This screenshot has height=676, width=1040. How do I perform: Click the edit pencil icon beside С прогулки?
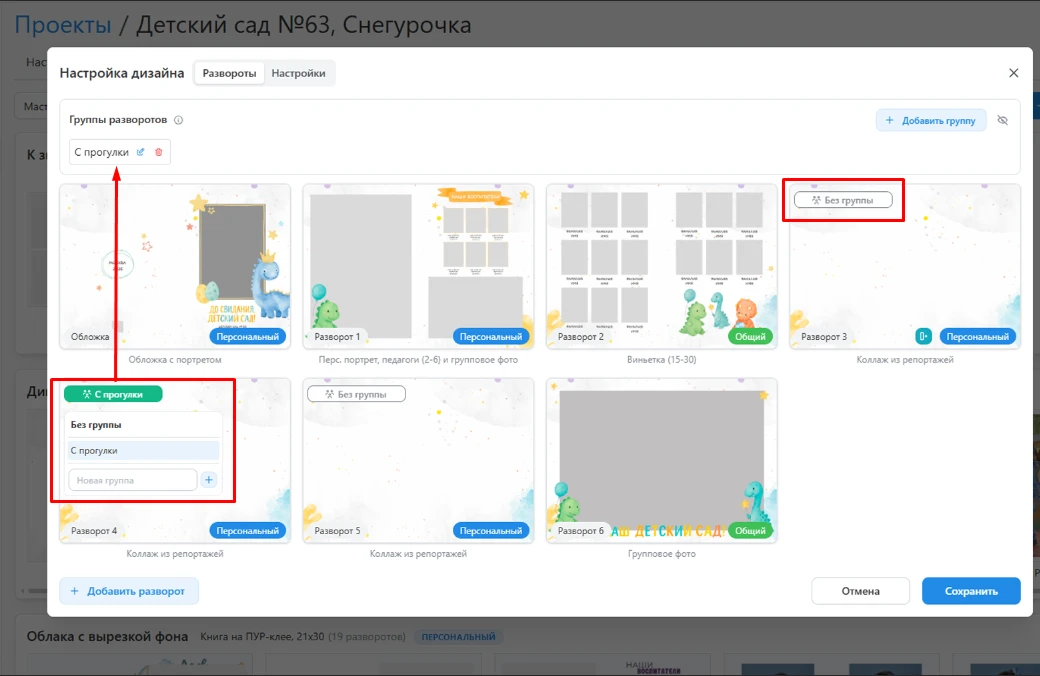point(141,152)
